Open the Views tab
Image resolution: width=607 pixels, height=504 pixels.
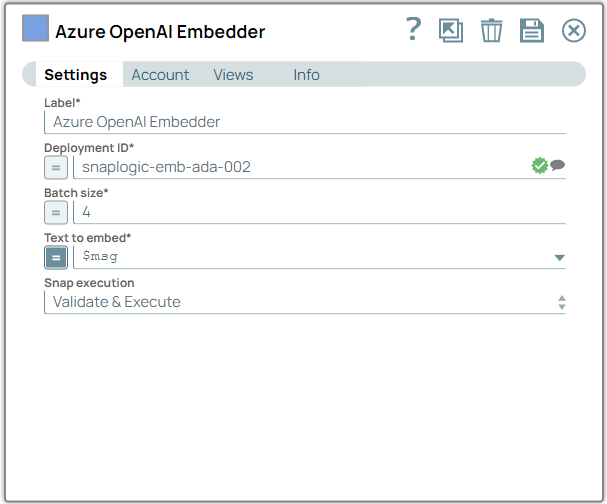pos(233,75)
